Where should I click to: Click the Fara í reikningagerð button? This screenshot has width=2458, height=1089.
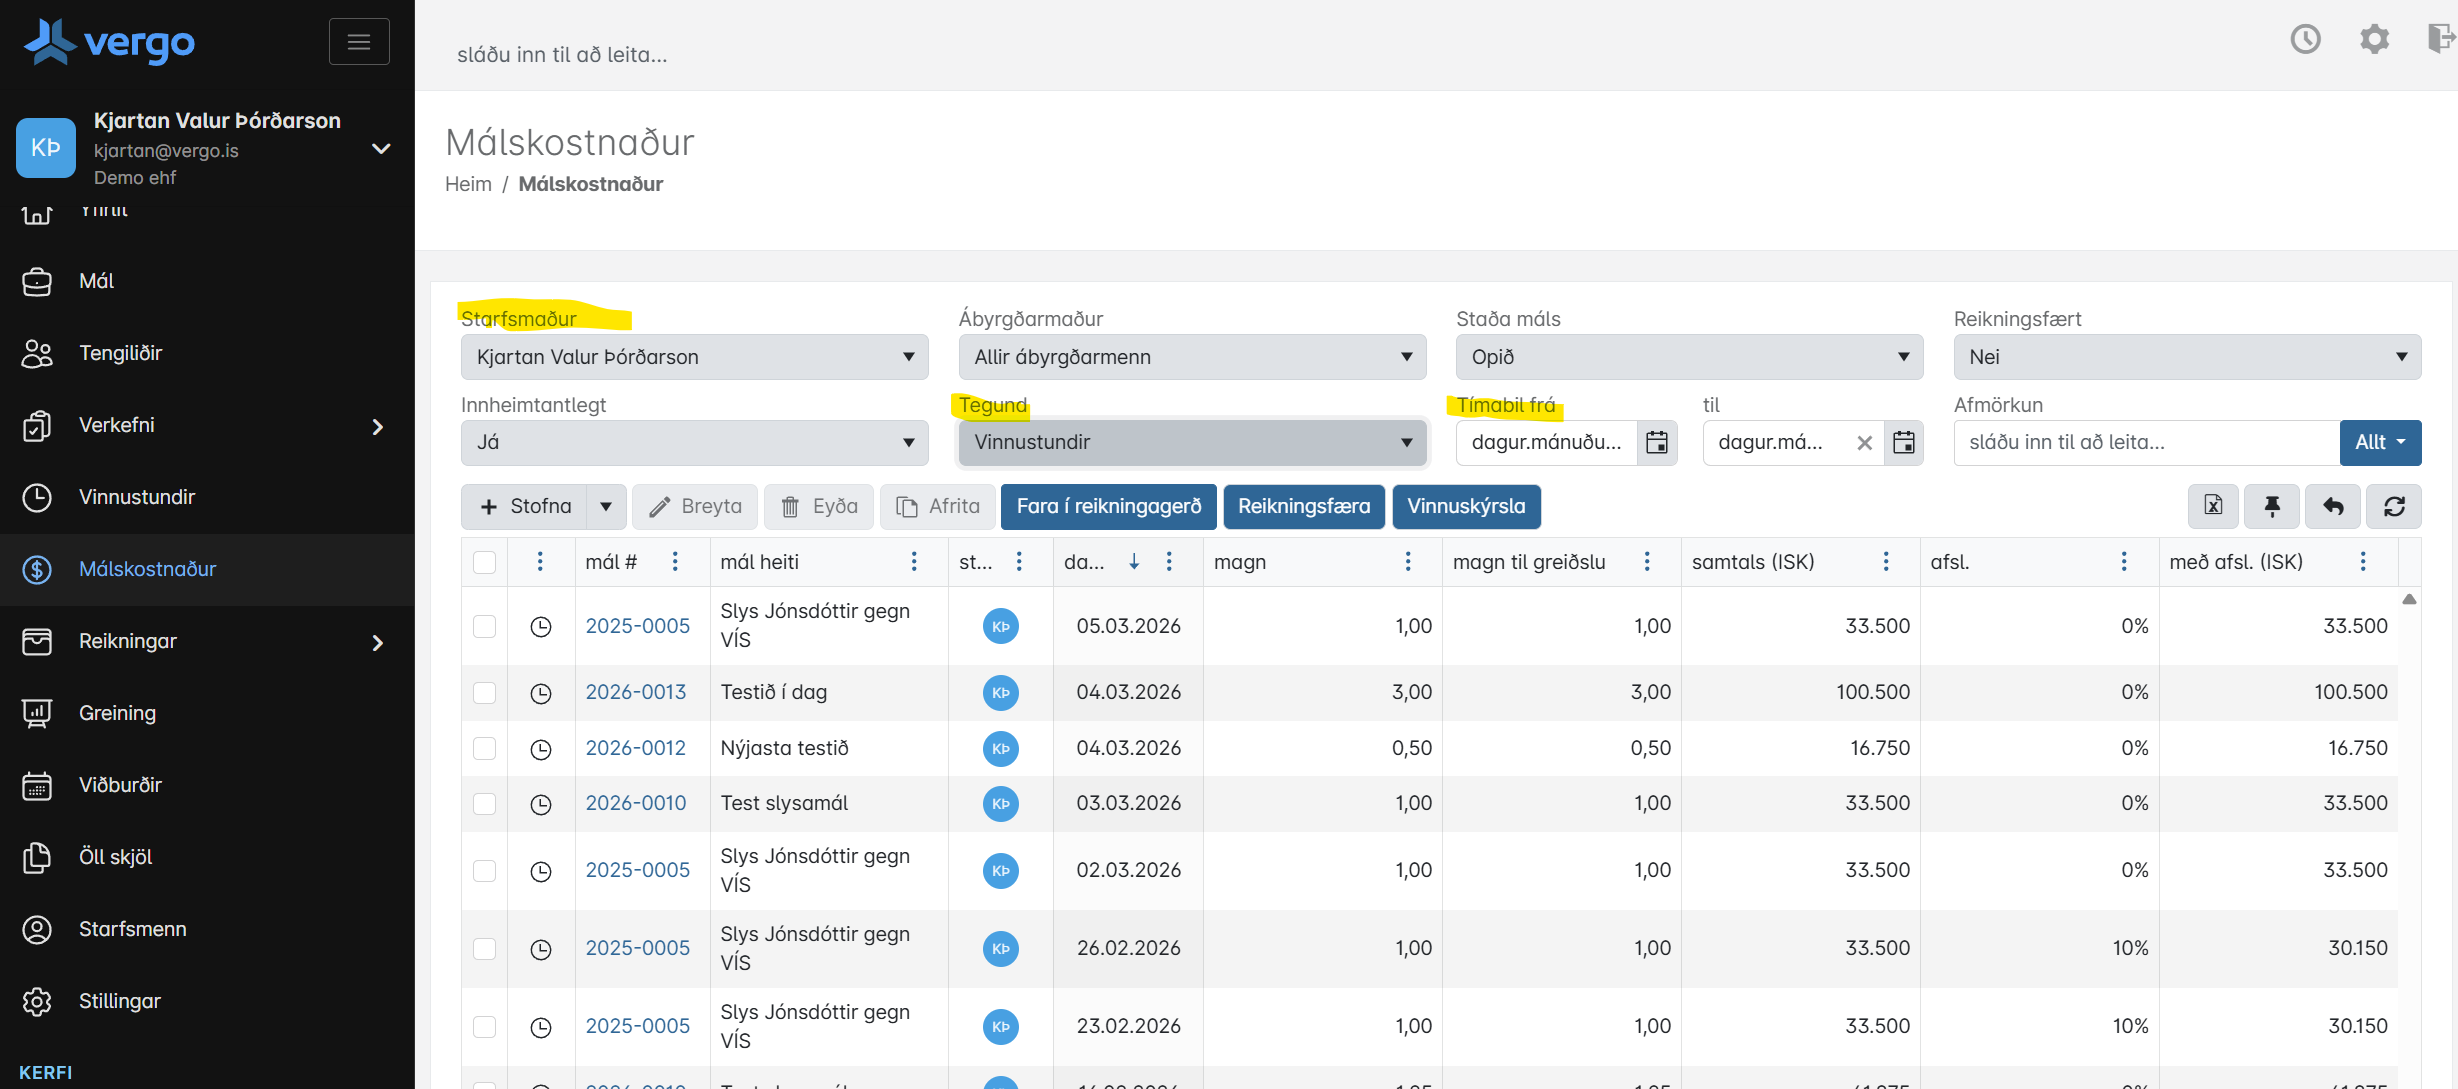point(1108,506)
